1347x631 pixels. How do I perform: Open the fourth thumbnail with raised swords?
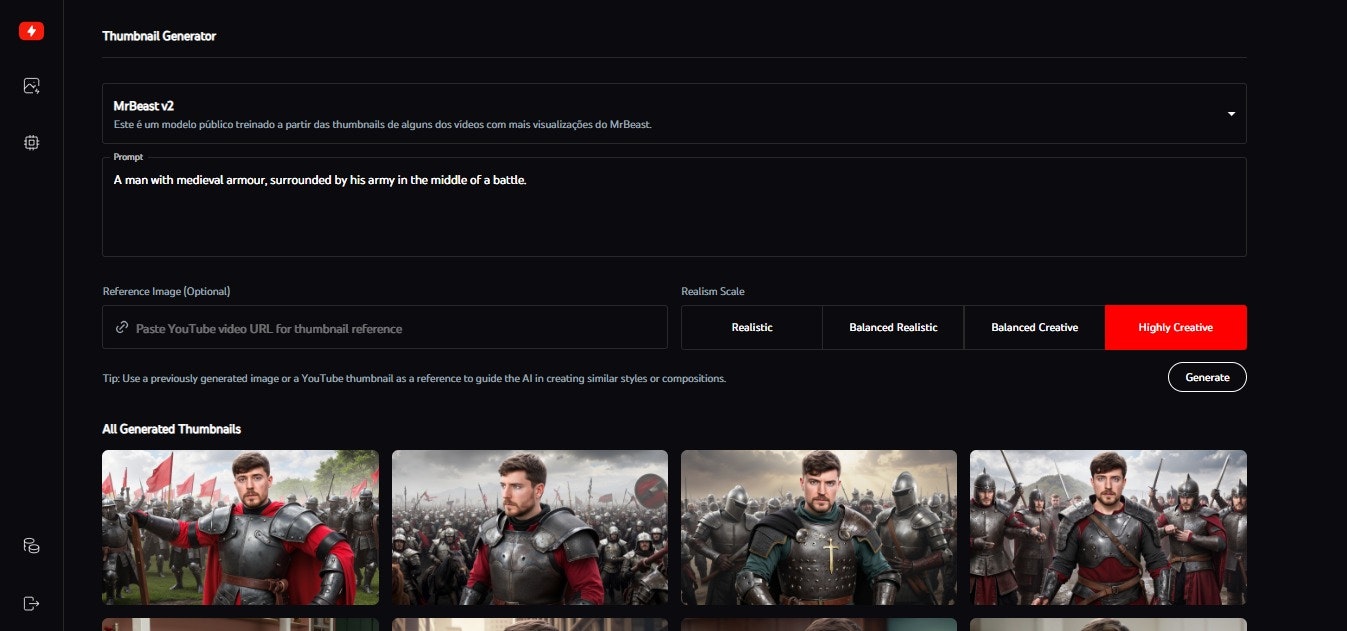click(1108, 527)
